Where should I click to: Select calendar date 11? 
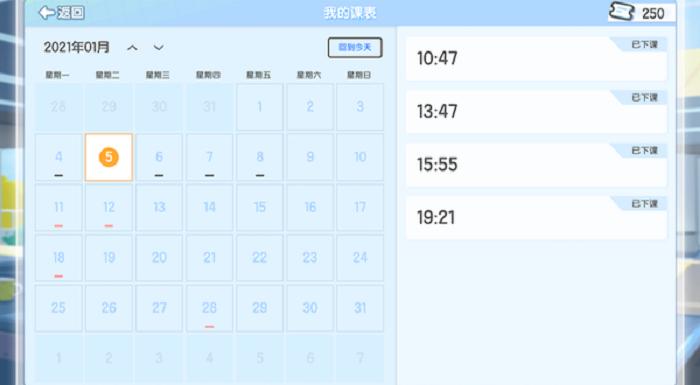[58, 208]
